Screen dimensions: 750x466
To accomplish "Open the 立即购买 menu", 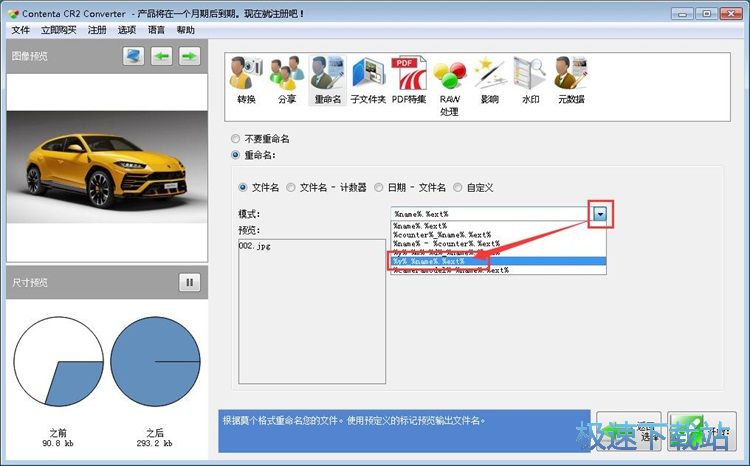I will [x=58, y=30].
